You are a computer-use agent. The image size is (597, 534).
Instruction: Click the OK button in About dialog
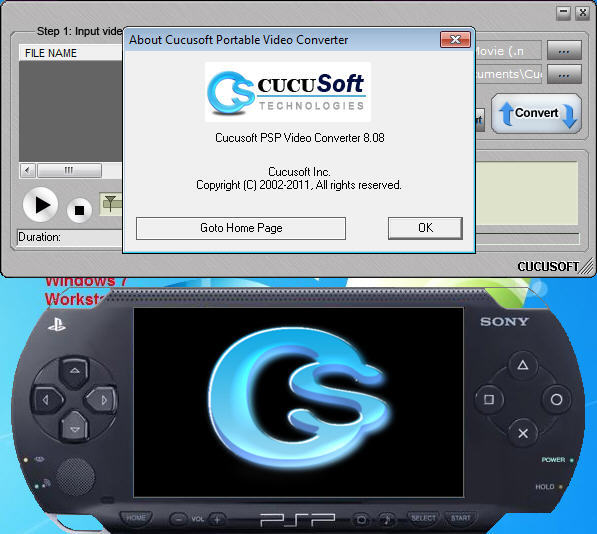tap(425, 228)
